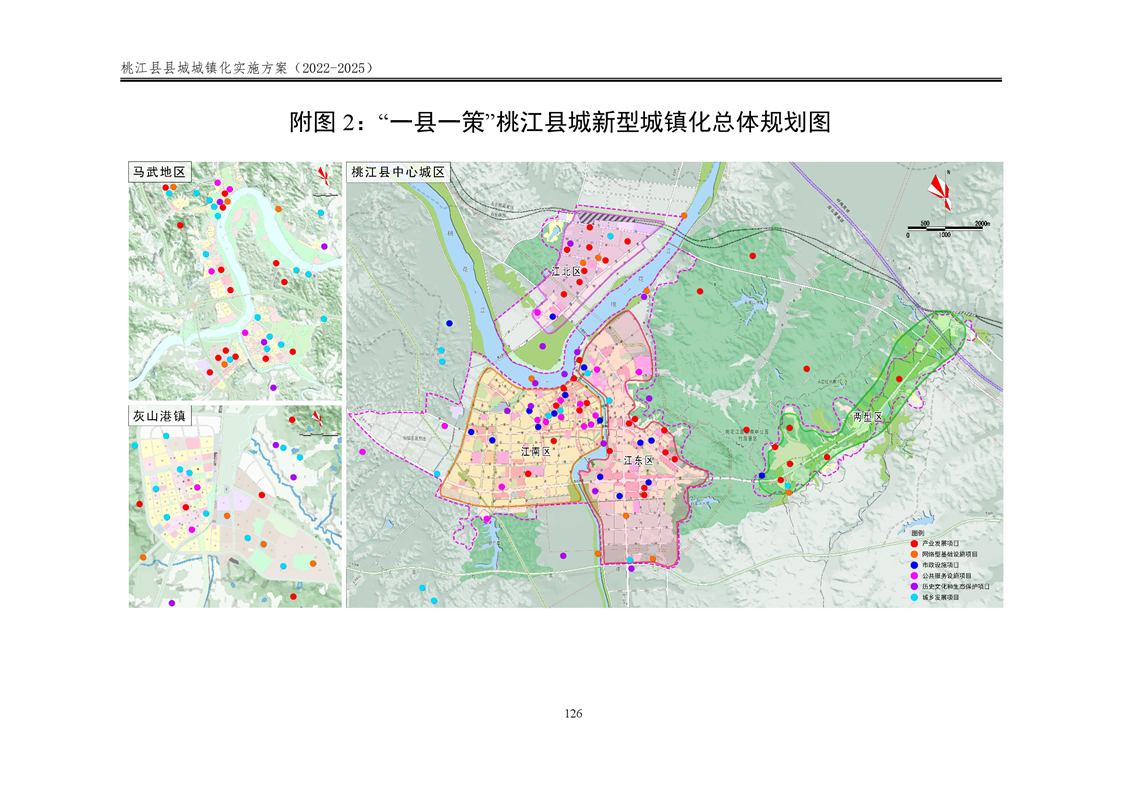Click the 桃江县中心城区 map title box
The height and width of the screenshot is (793, 1122).
[400, 172]
